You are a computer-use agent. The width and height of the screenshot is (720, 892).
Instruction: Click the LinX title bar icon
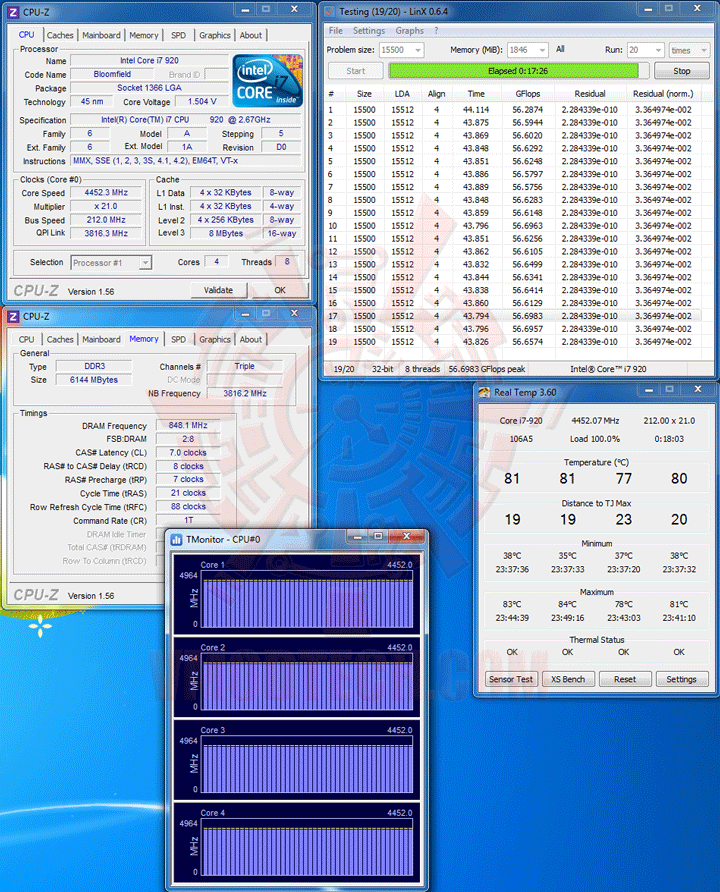tap(329, 11)
